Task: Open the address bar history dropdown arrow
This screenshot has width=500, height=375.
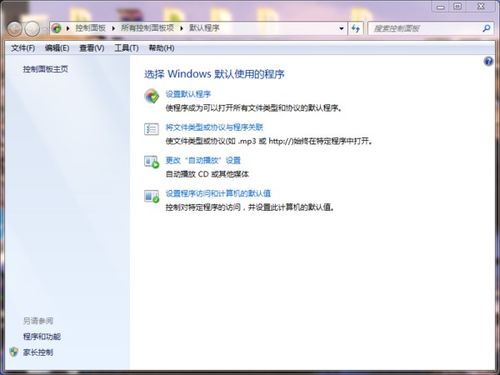Action: point(341,29)
